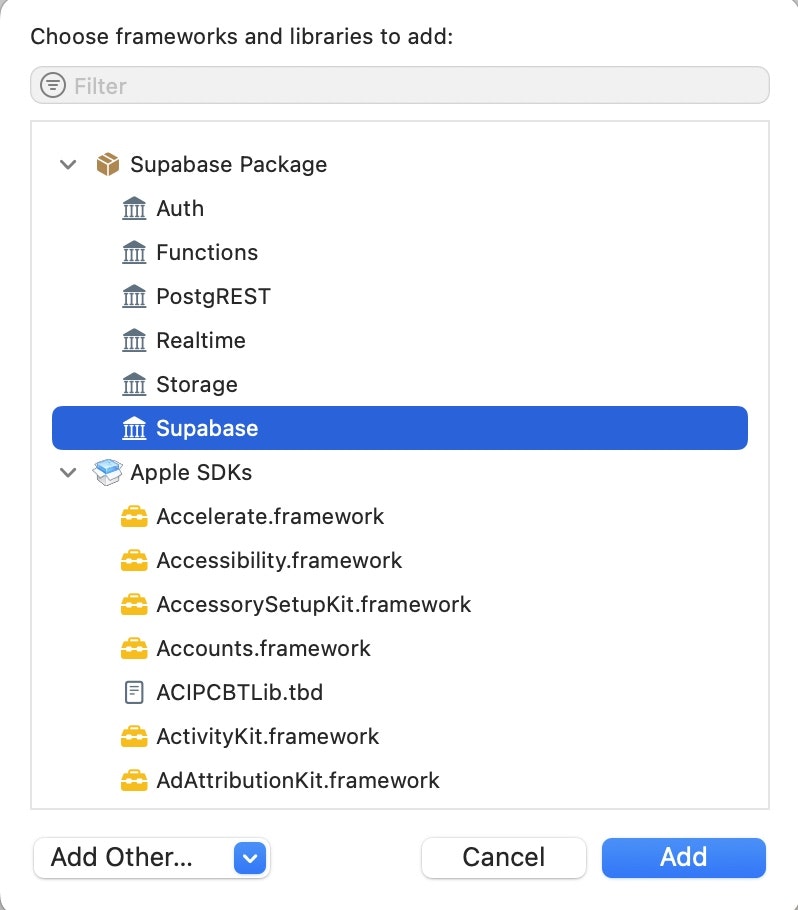Click the AdAttributionKit.framework toolbox icon

click(x=133, y=780)
